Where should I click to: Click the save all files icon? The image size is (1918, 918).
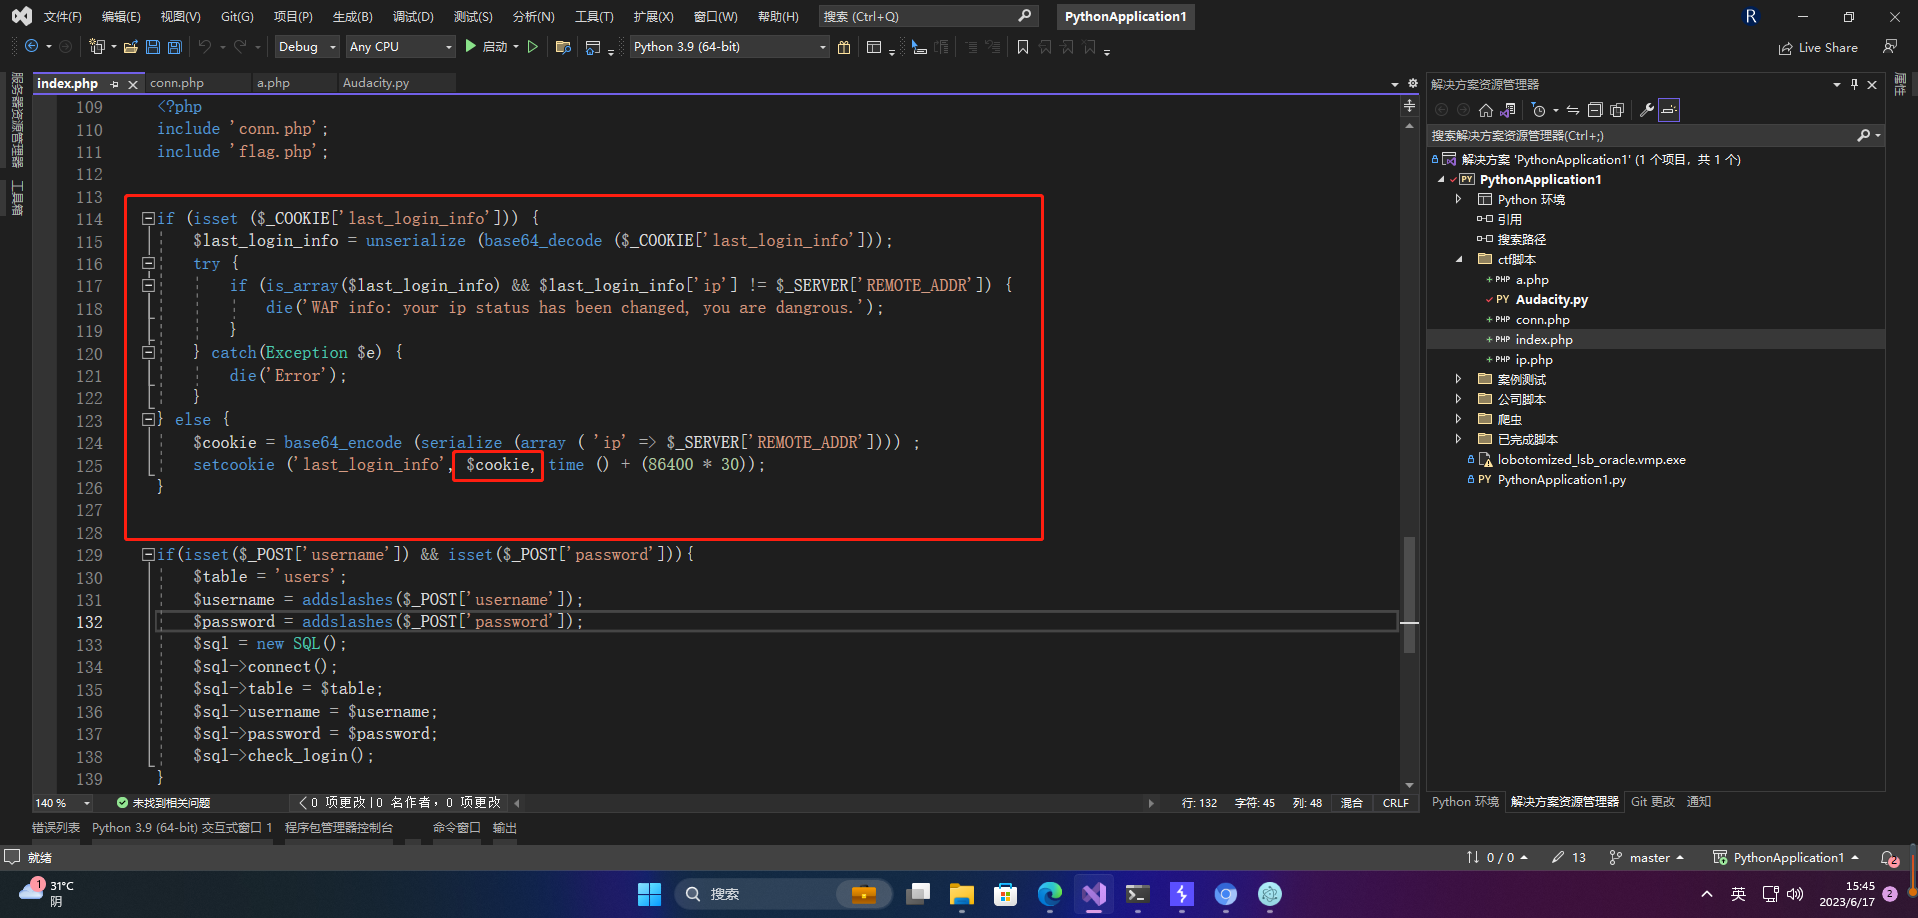[x=175, y=47]
